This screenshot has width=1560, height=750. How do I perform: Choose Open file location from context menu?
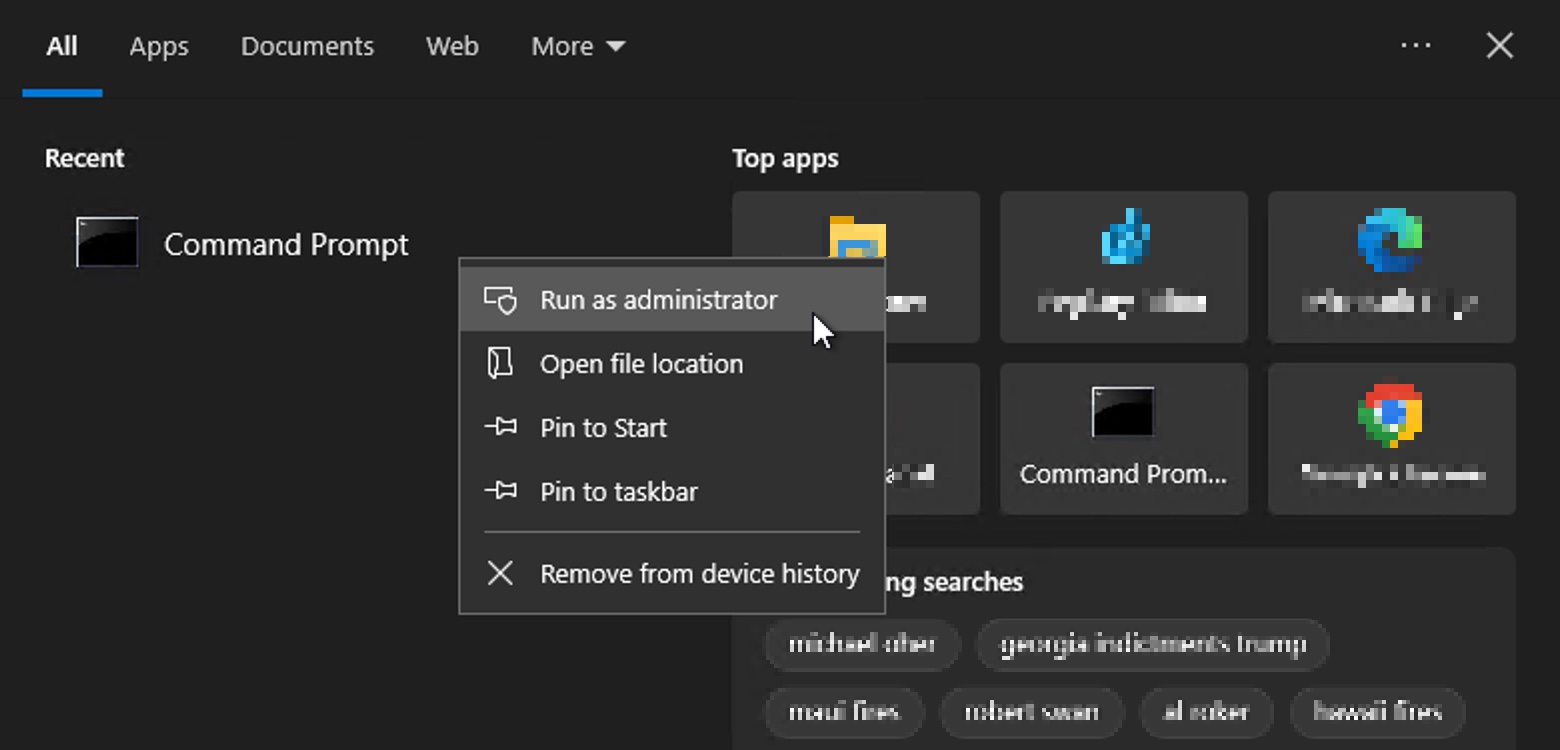pyautogui.click(x=641, y=364)
